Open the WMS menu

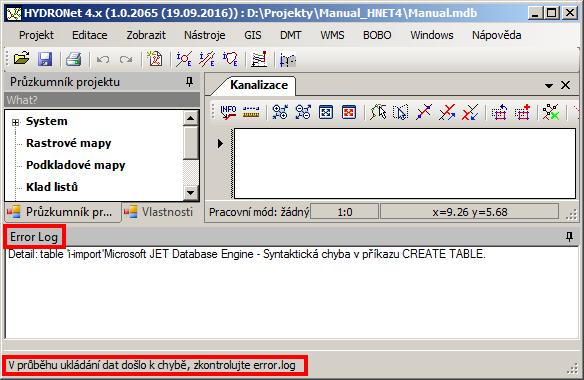pyautogui.click(x=332, y=35)
